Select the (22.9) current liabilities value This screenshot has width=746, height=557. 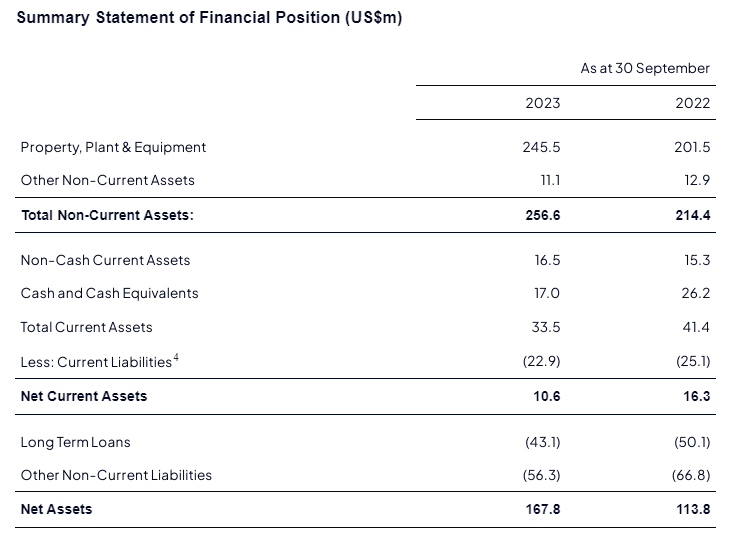pos(541,362)
